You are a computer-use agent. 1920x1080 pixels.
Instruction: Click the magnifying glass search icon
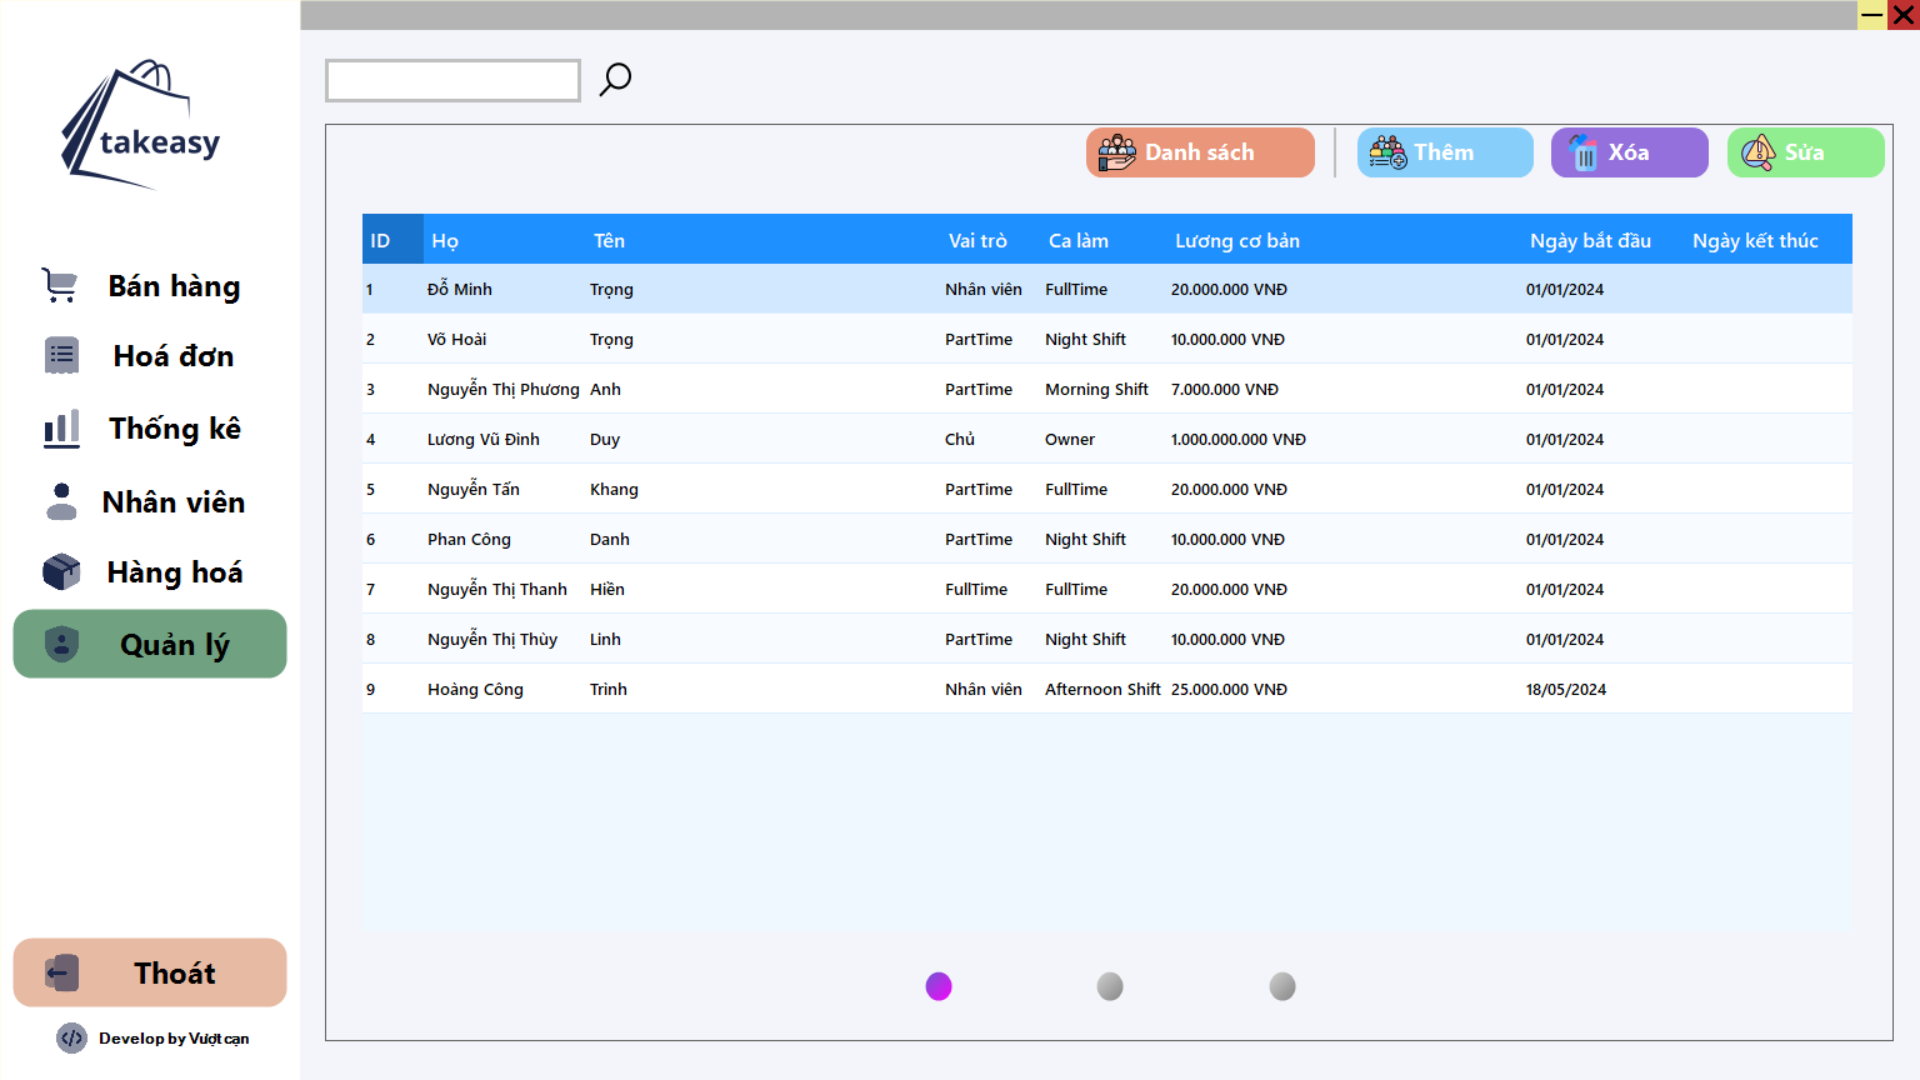click(615, 79)
